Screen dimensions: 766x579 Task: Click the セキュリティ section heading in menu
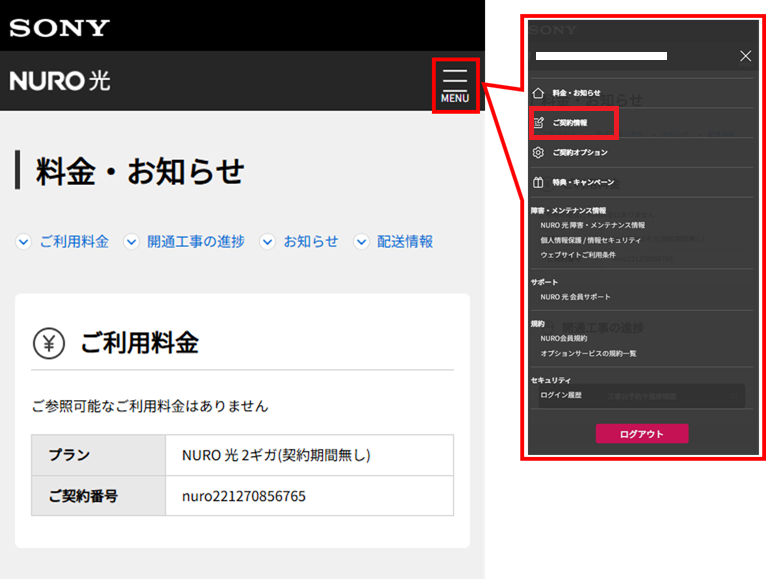pyautogui.click(x=551, y=380)
